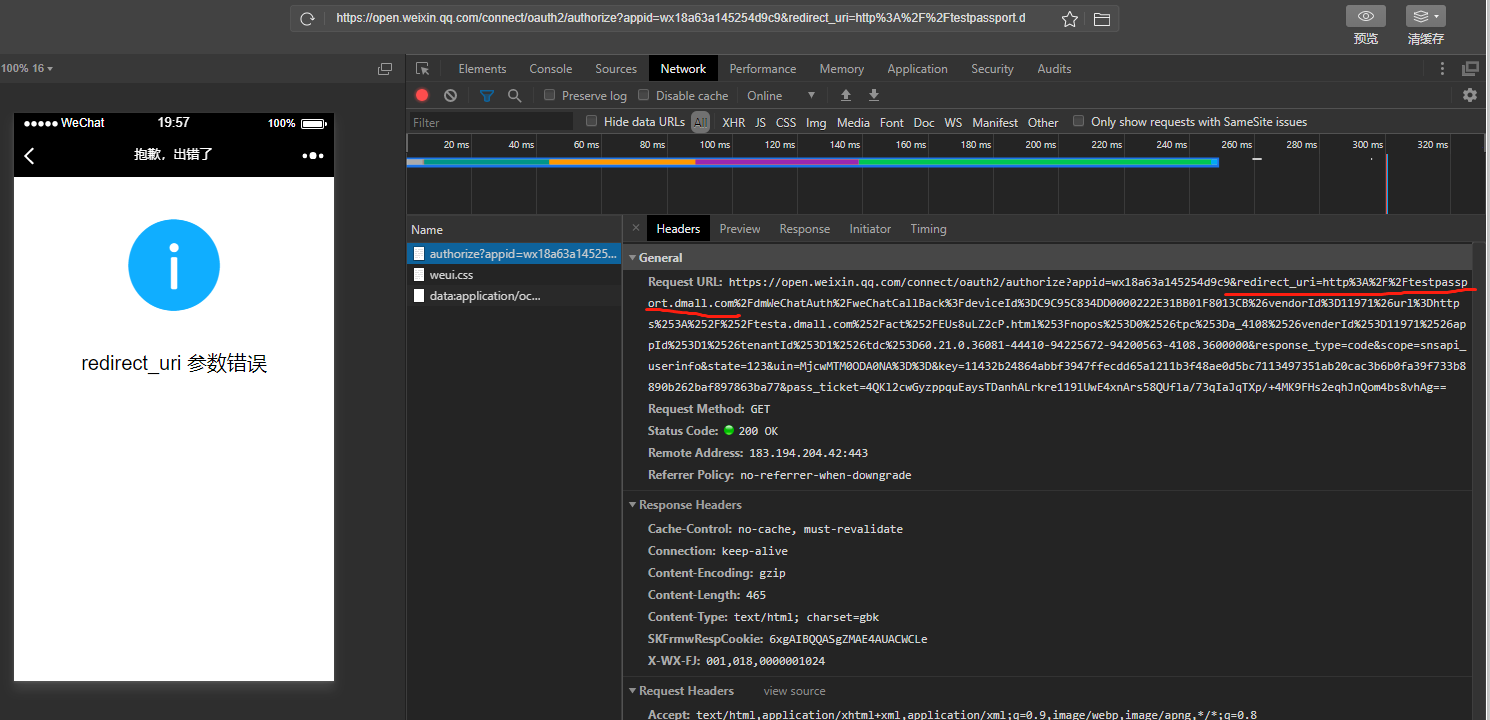Check Only show requests with SameSite issues
Image resolution: width=1490 pixels, height=720 pixels.
point(1078,121)
